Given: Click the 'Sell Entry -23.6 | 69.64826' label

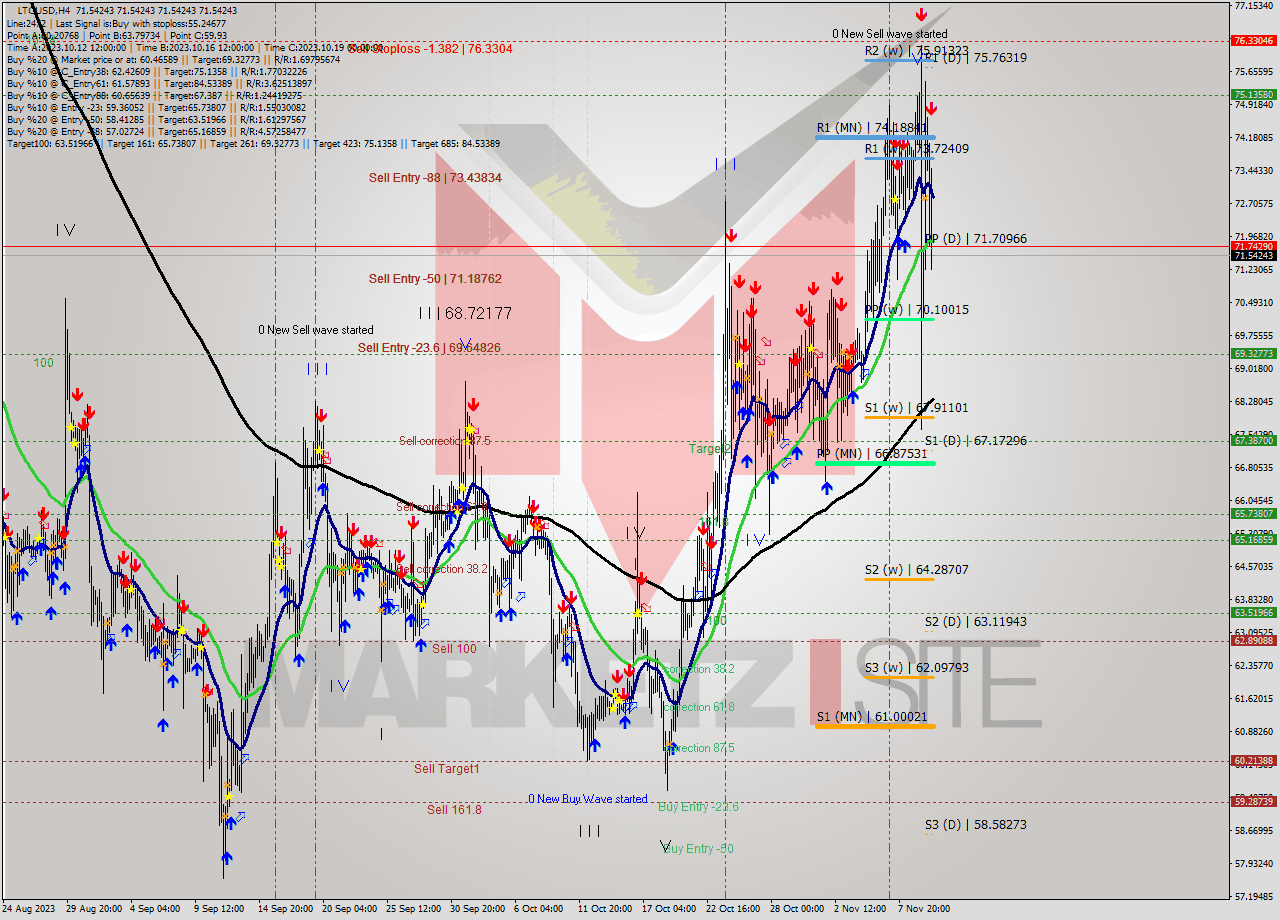Looking at the screenshot, I should point(430,348).
